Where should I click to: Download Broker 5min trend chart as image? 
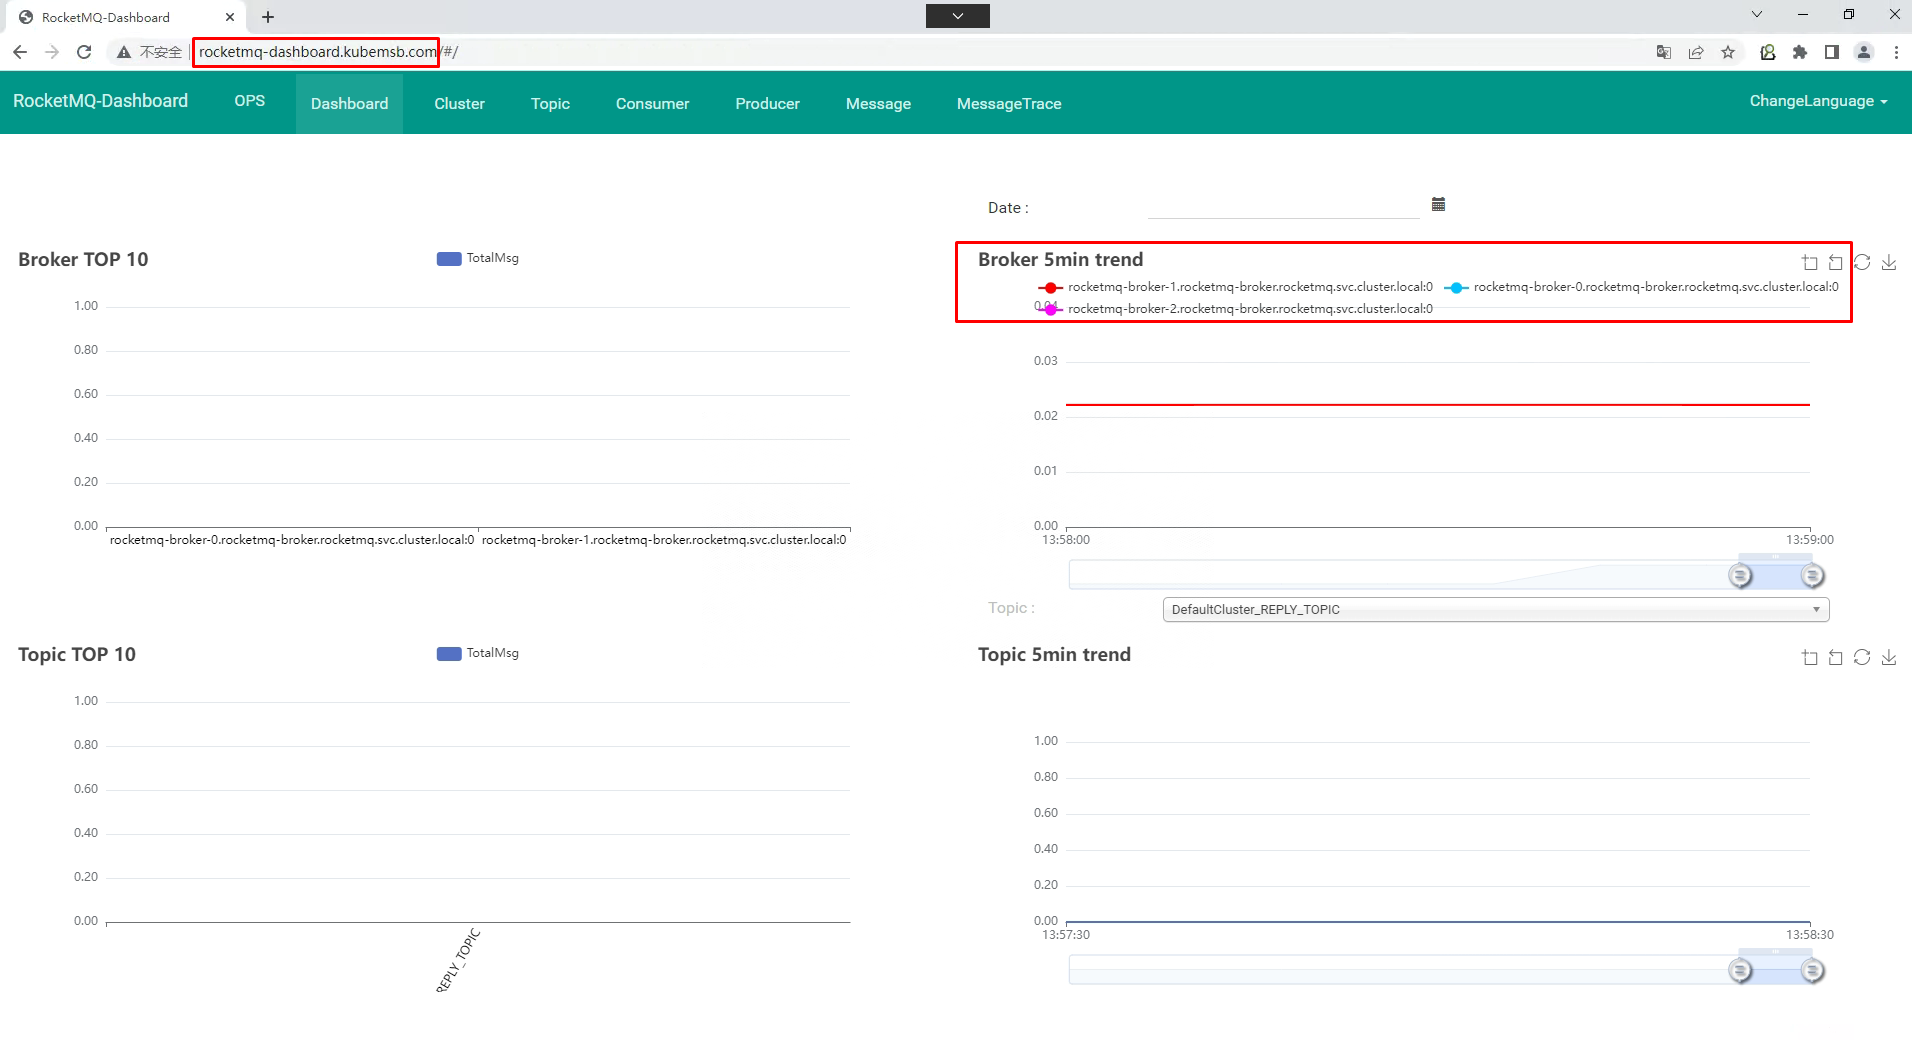[x=1889, y=262]
